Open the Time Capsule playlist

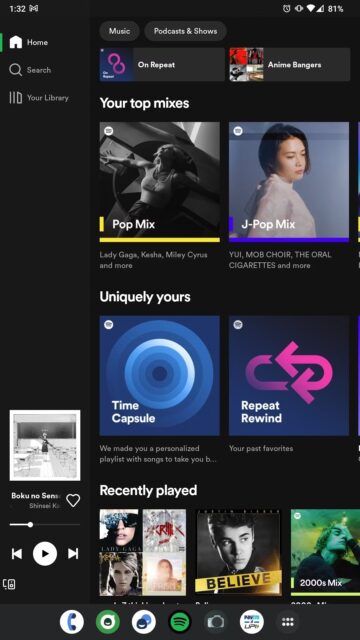click(160, 376)
